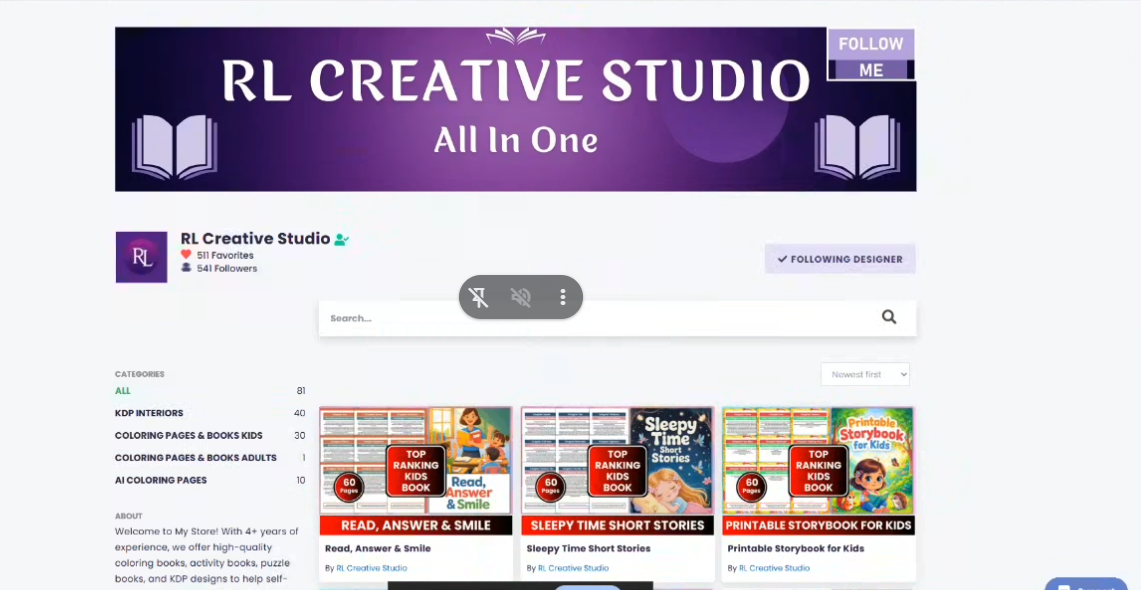Viewport: 1141px width, 590px height.
Task: Open Coloring Pages & Books Kids category
Action: (x=188, y=436)
